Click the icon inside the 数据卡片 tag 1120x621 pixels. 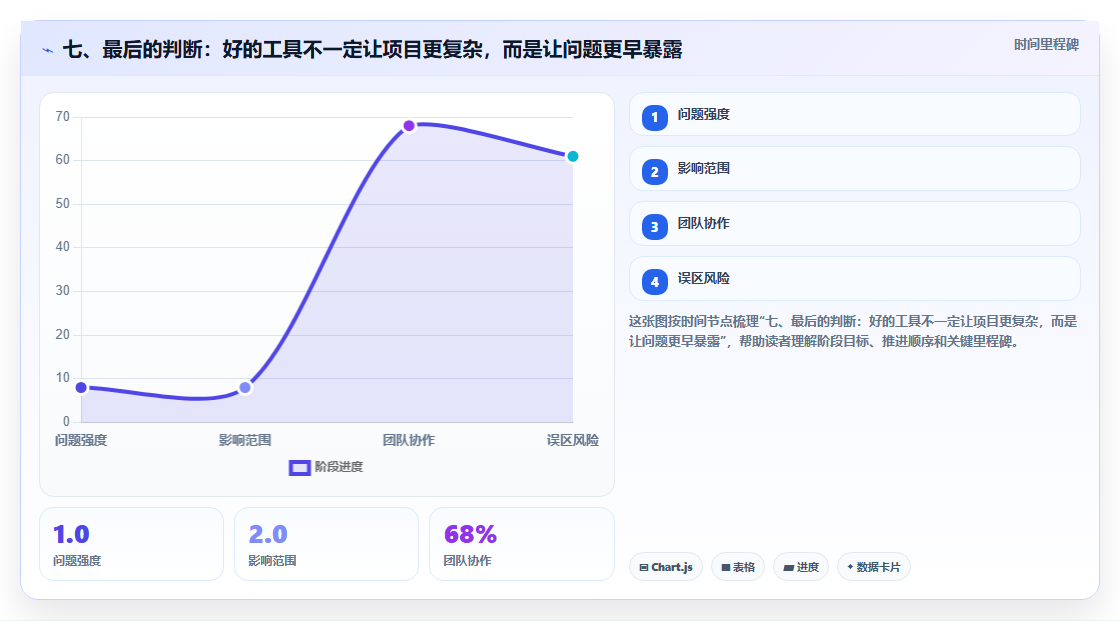click(850, 567)
